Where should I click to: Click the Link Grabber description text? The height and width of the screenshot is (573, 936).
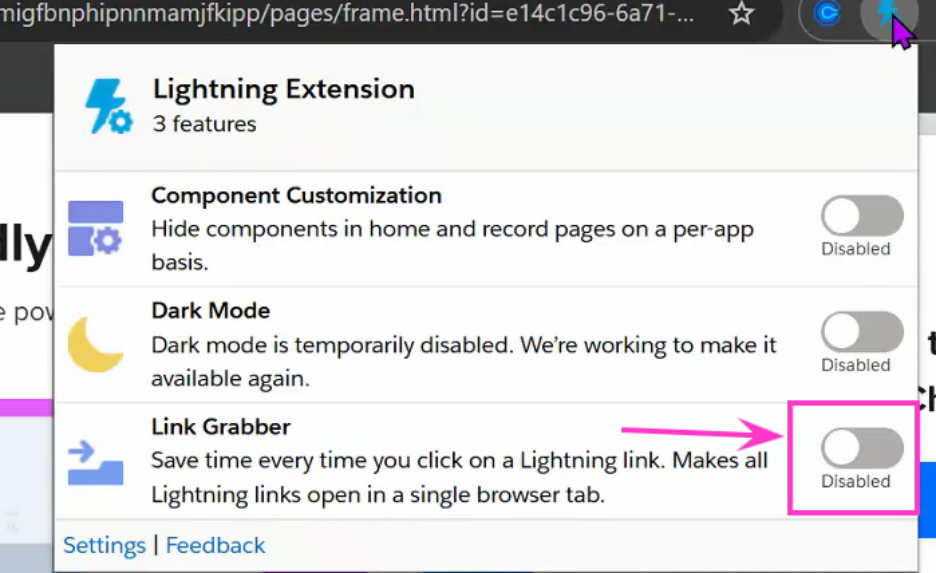(x=459, y=478)
